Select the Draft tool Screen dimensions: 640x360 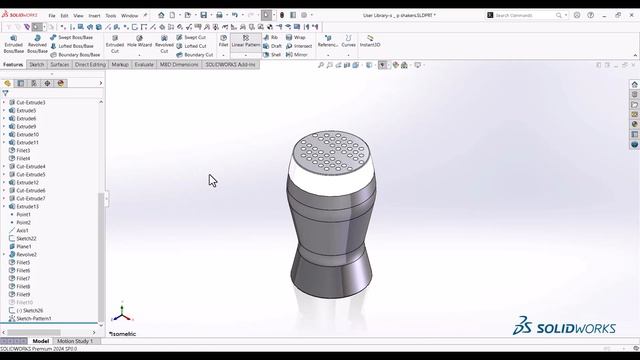click(272, 46)
